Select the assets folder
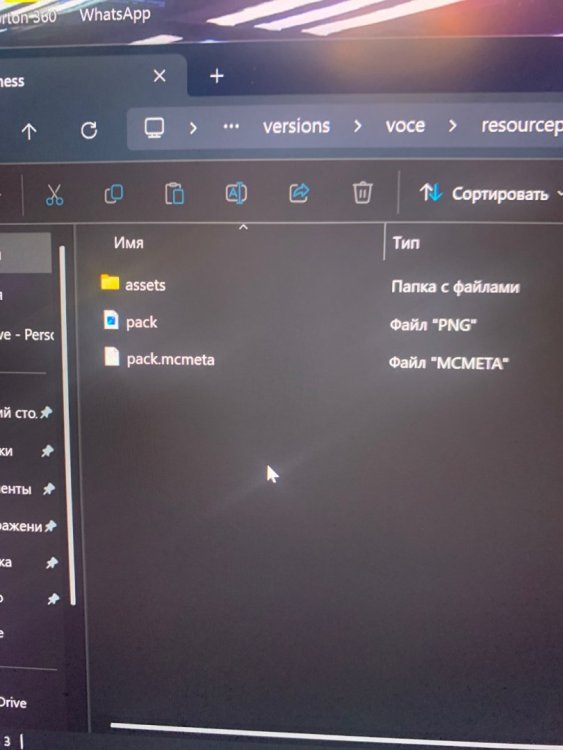 click(x=133, y=284)
